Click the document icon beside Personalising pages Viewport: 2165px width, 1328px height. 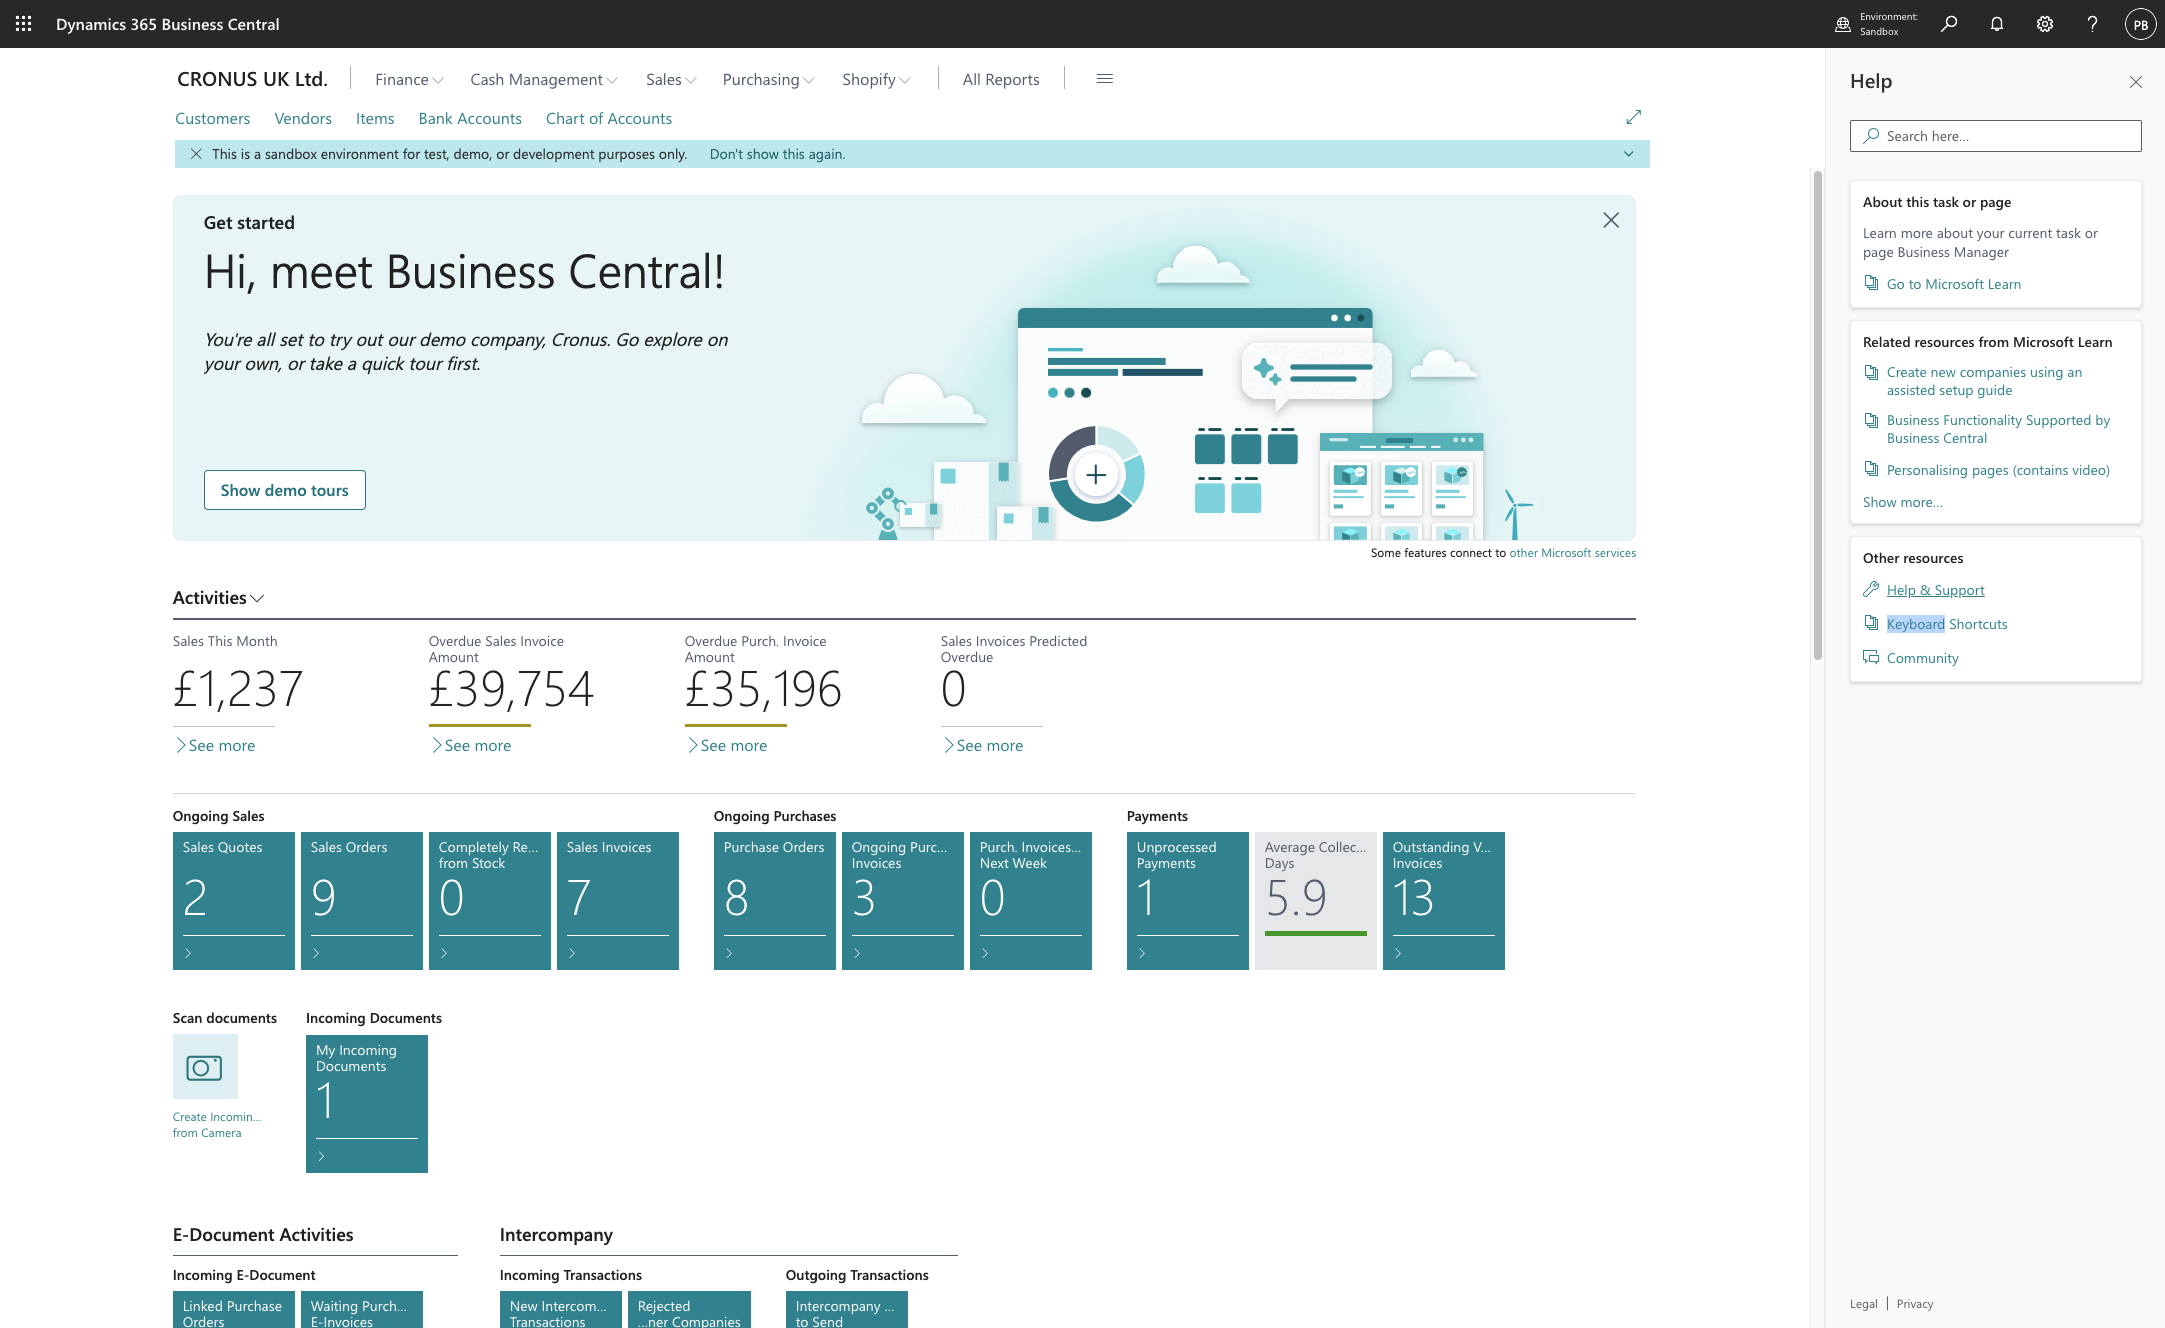point(1871,469)
